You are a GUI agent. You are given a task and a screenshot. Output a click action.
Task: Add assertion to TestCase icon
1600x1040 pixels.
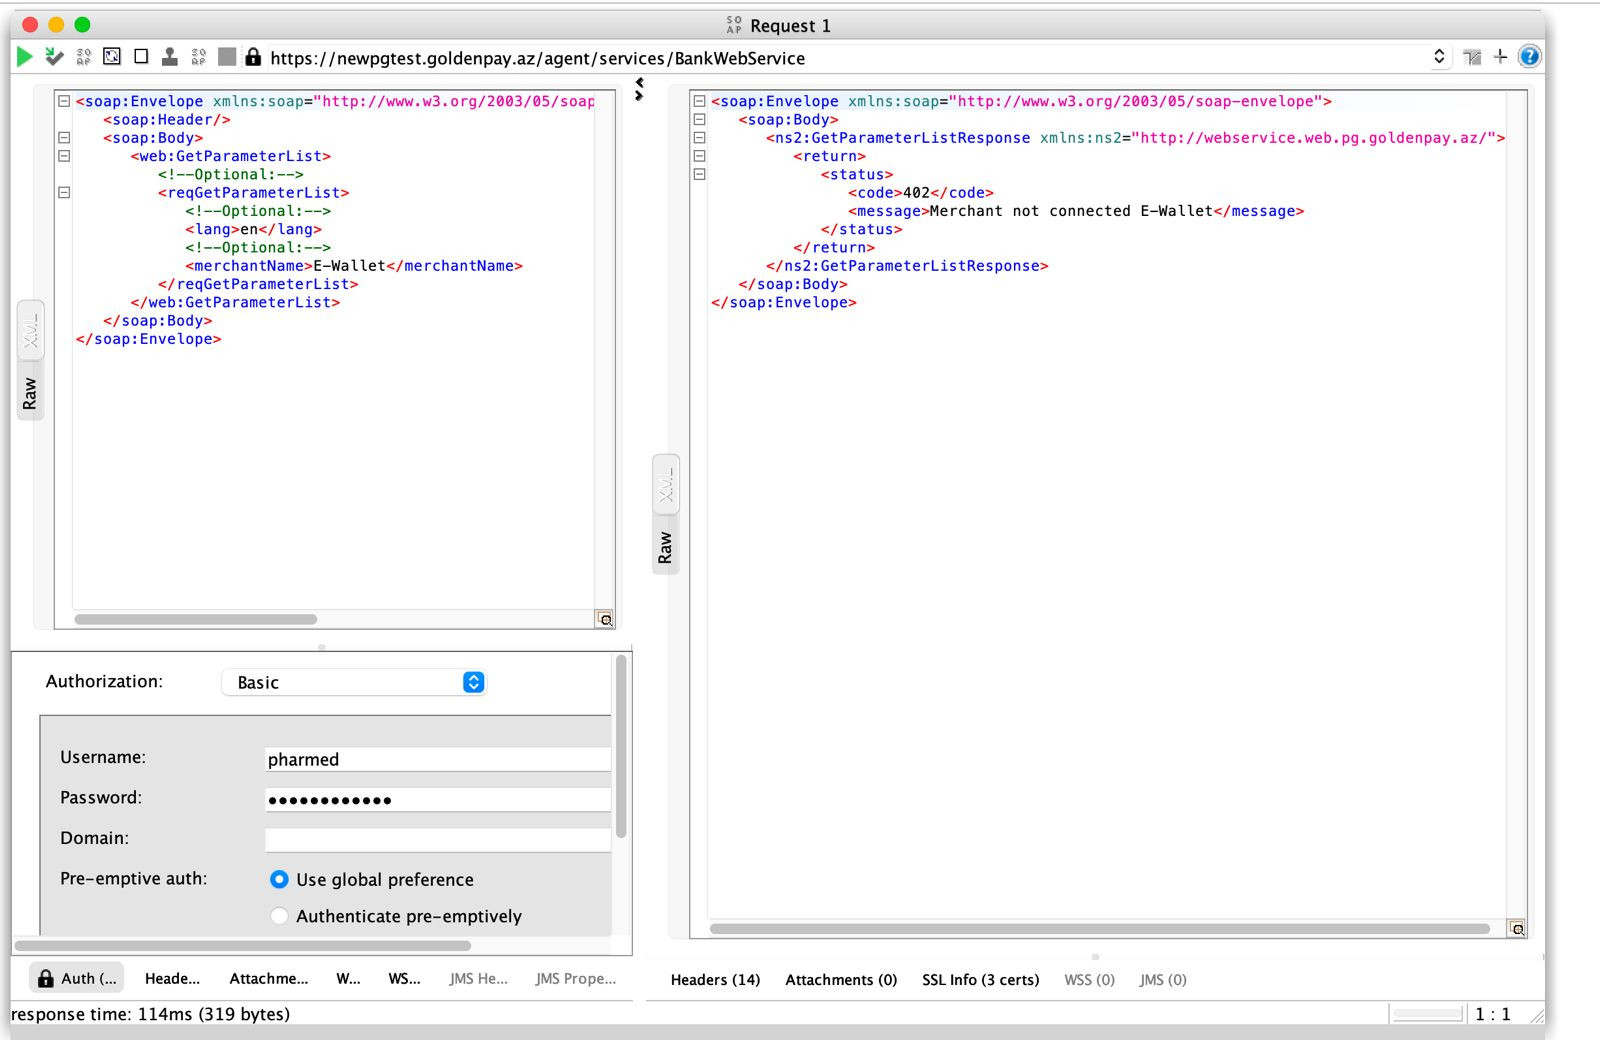click(x=54, y=57)
